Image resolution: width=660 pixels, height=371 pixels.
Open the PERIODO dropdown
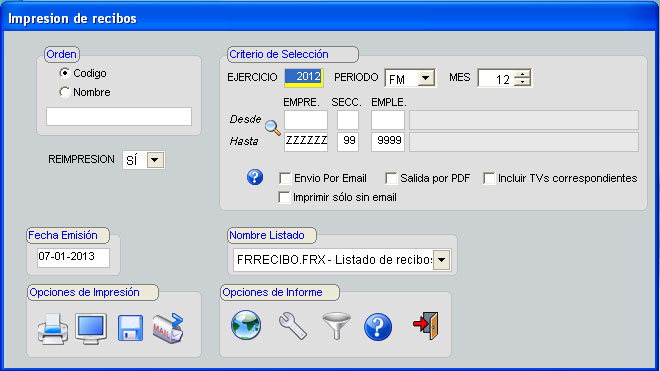tap(426, 78)
